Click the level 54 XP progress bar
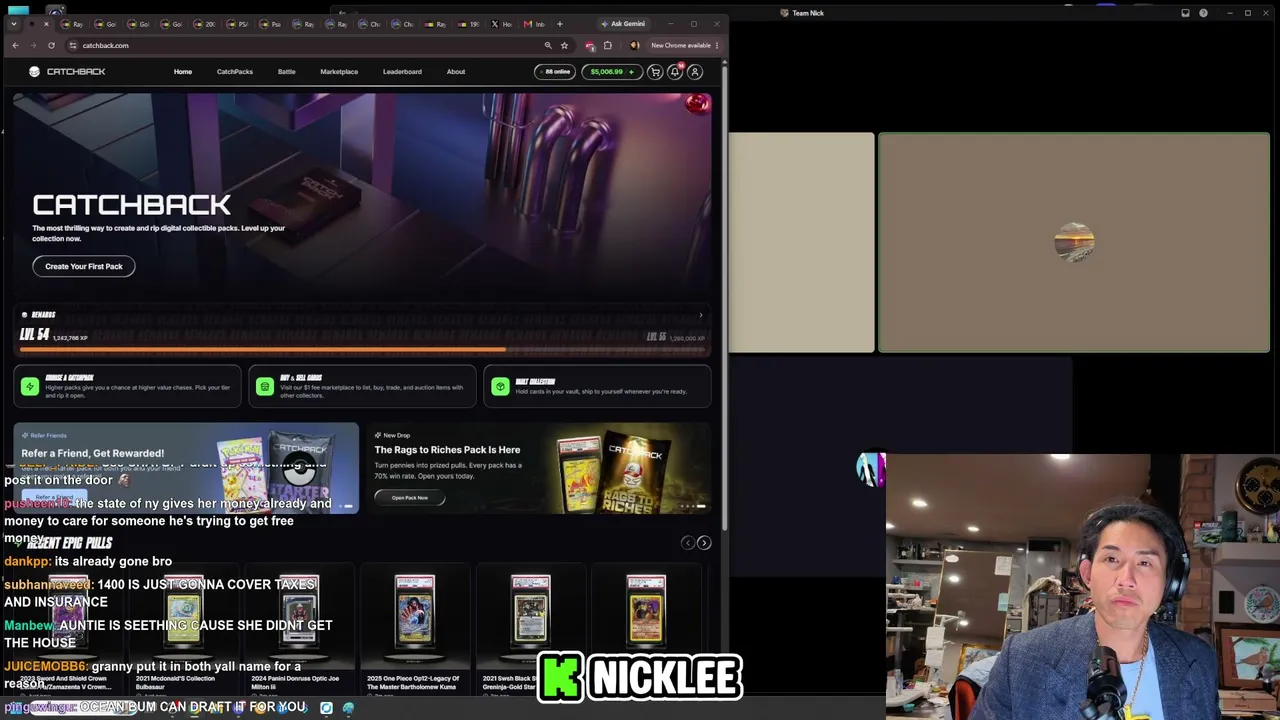Viewport: 1280px width, 720px height. click(363, 349)
